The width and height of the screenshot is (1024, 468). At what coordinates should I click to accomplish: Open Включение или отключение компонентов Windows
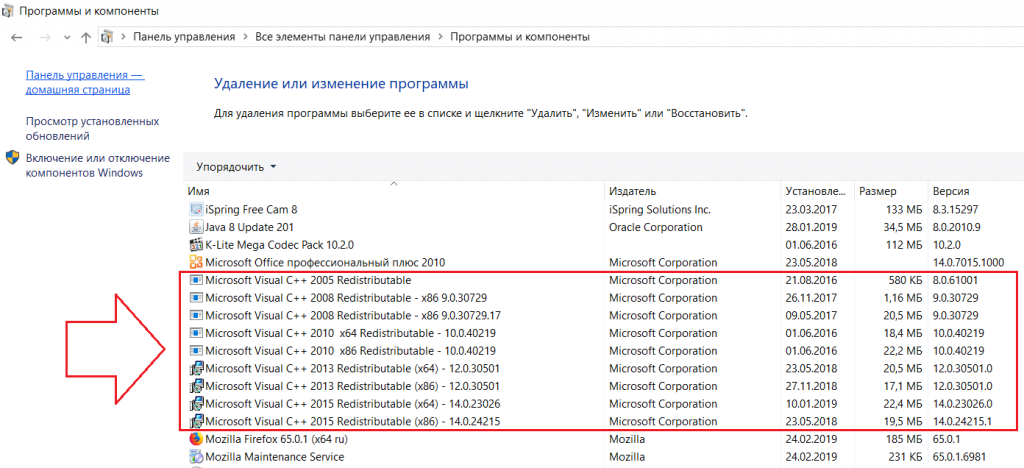(97, 165)
